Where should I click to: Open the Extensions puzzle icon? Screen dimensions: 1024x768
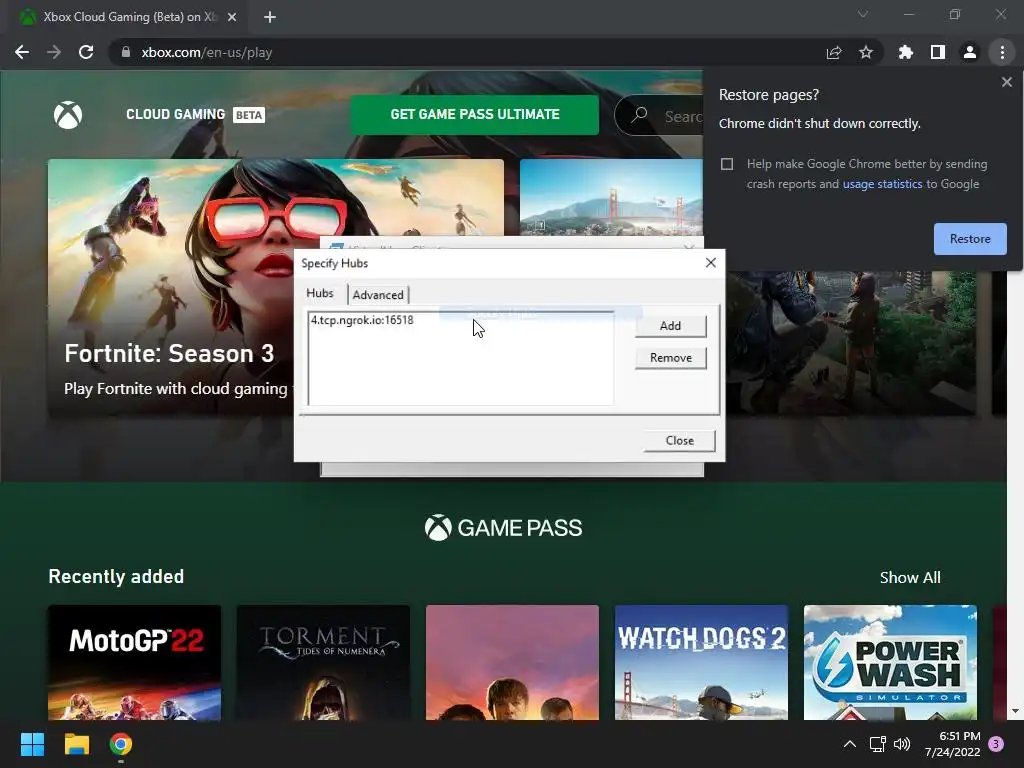906,52
